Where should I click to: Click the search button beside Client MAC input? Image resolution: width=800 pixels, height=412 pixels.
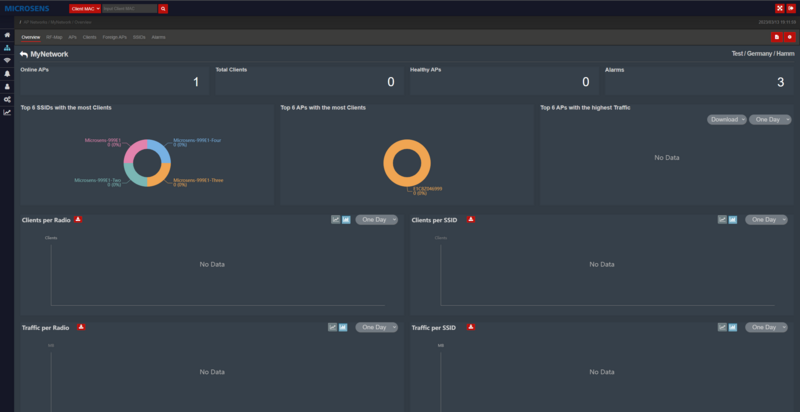(163, 8)
